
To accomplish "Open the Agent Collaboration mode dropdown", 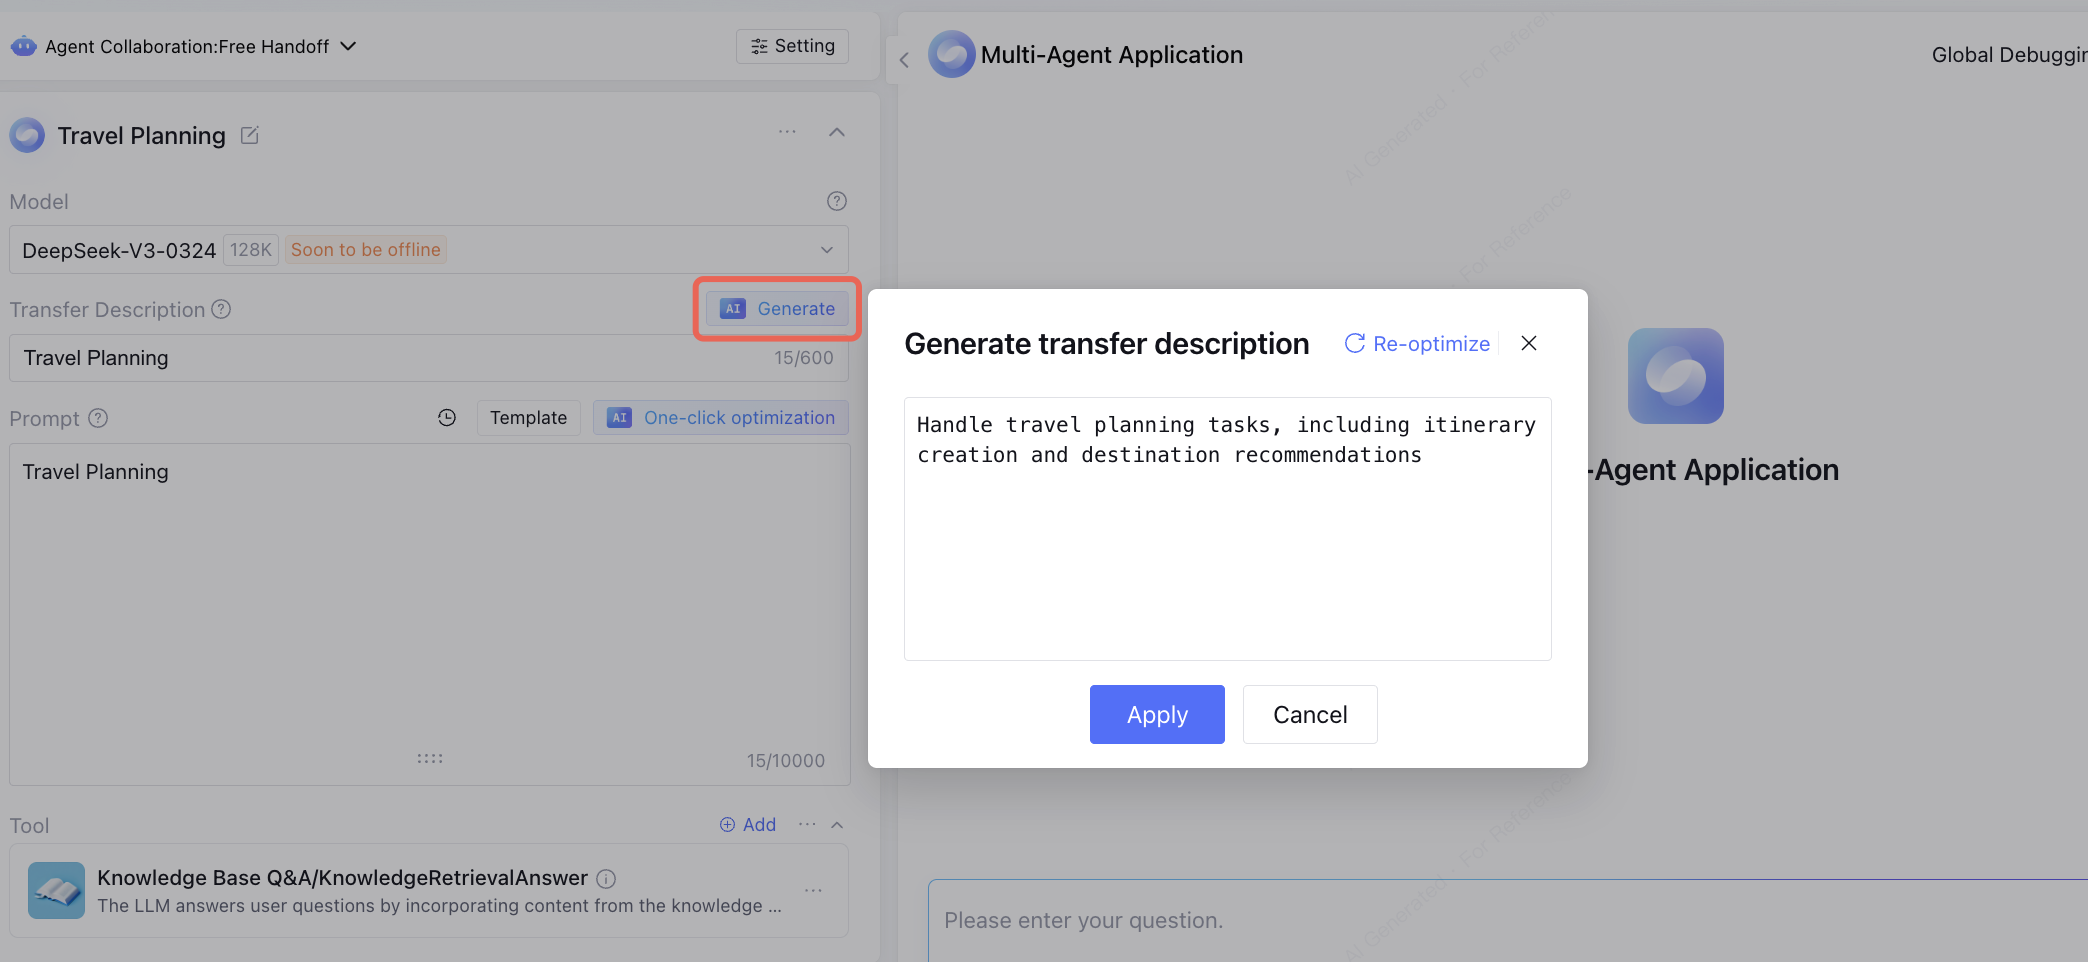I will point(348,46).
